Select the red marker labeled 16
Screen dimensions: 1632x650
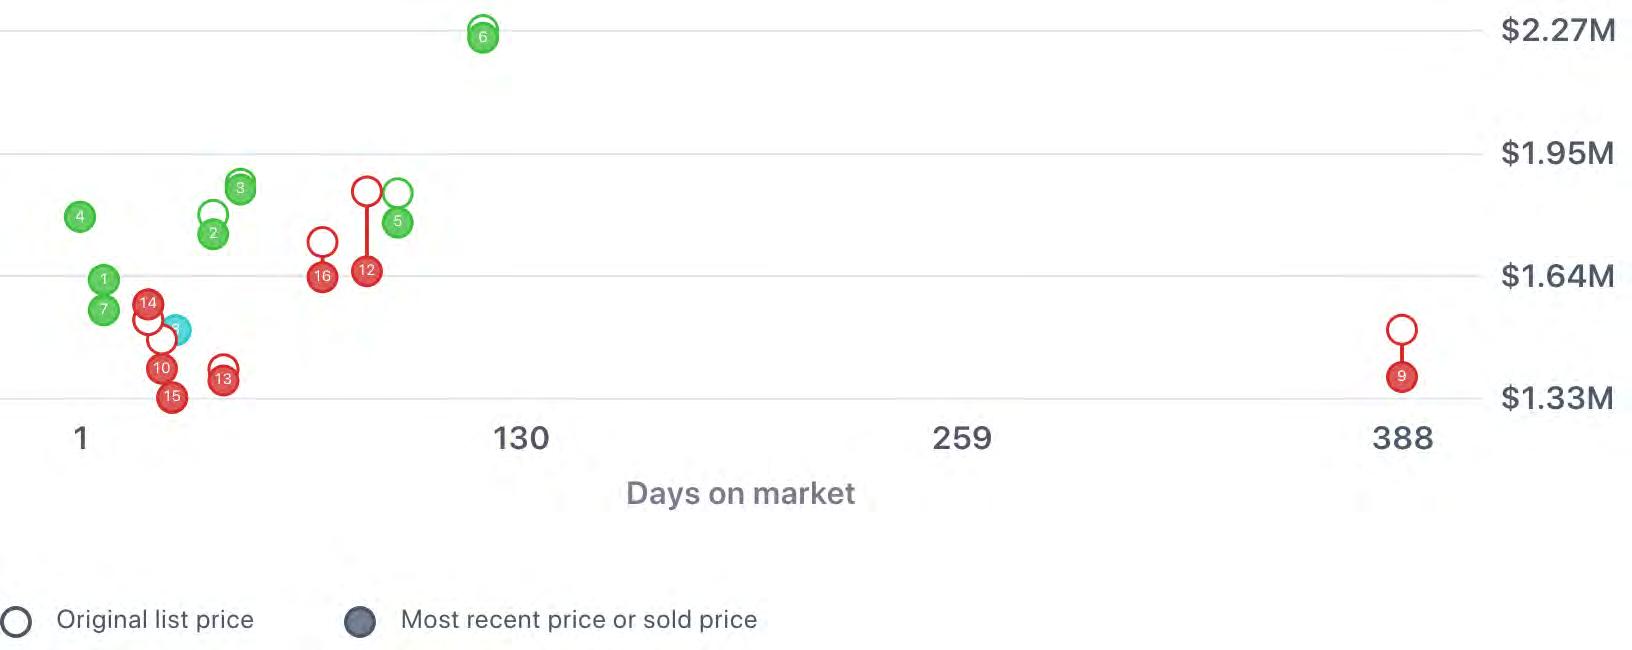coord(322,277)
